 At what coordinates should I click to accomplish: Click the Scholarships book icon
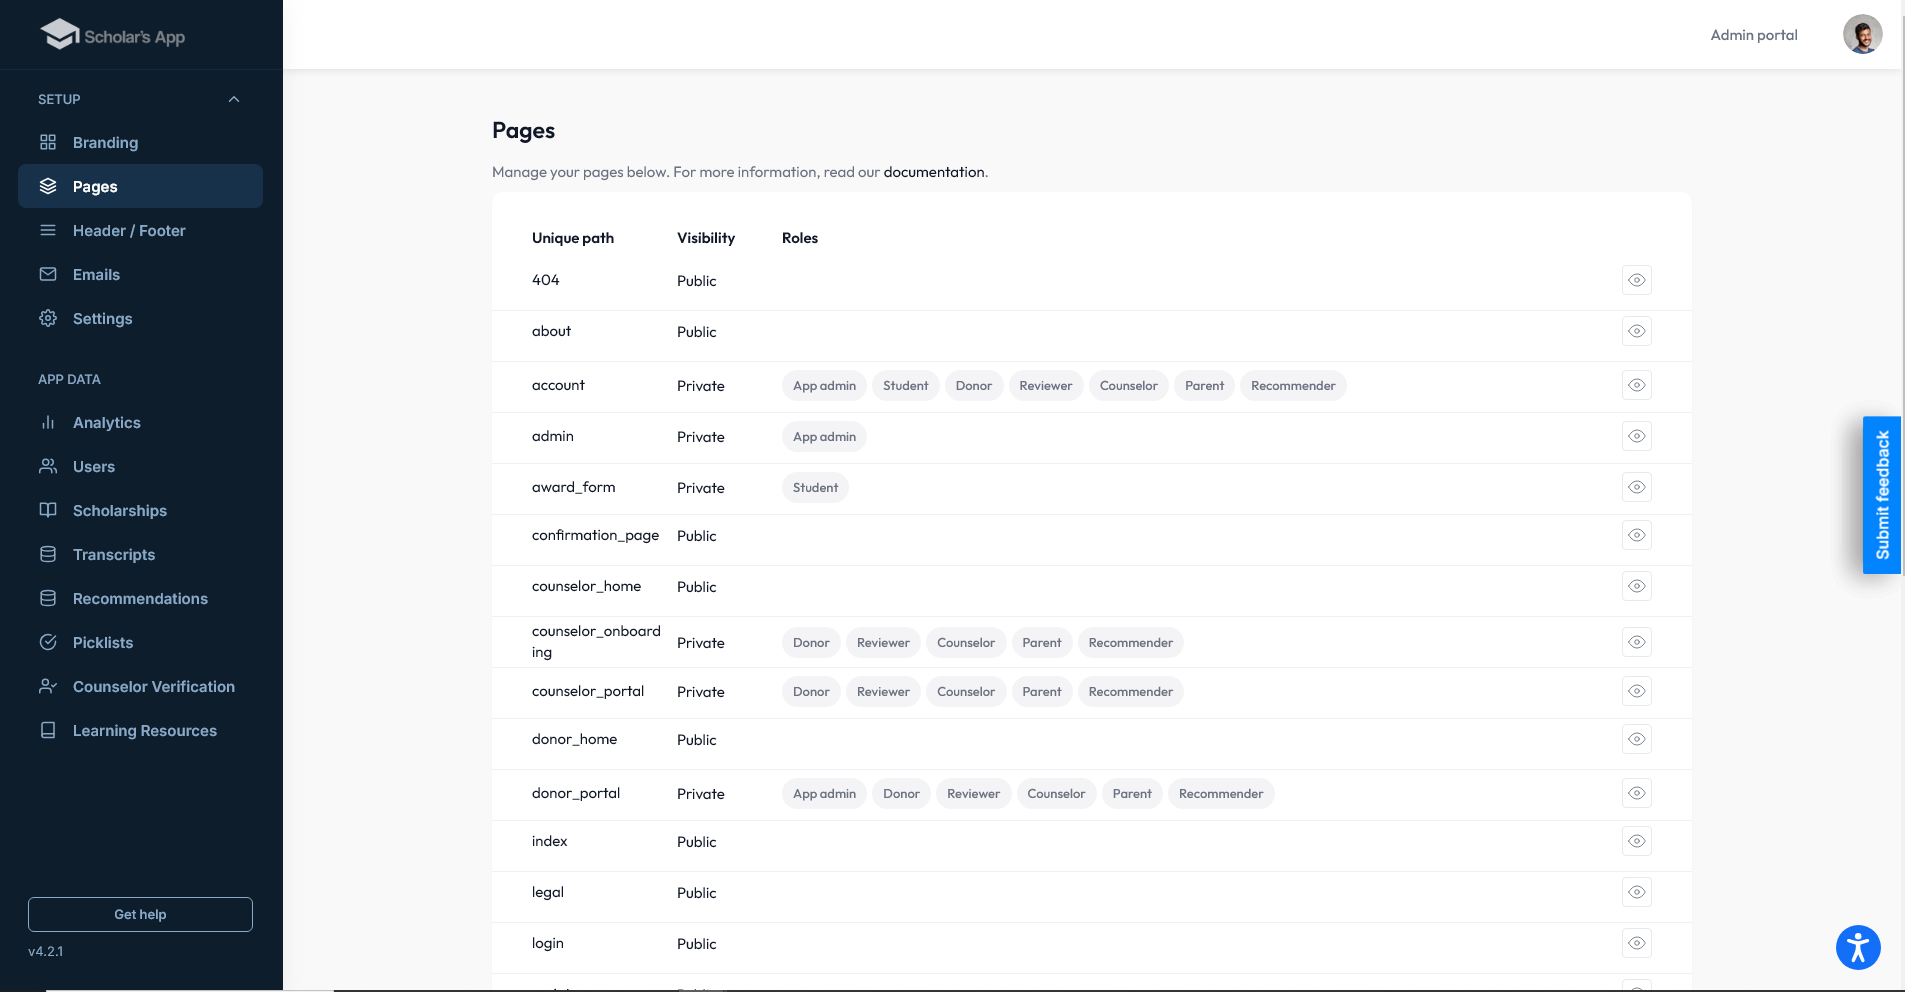[x=48, y=510]
